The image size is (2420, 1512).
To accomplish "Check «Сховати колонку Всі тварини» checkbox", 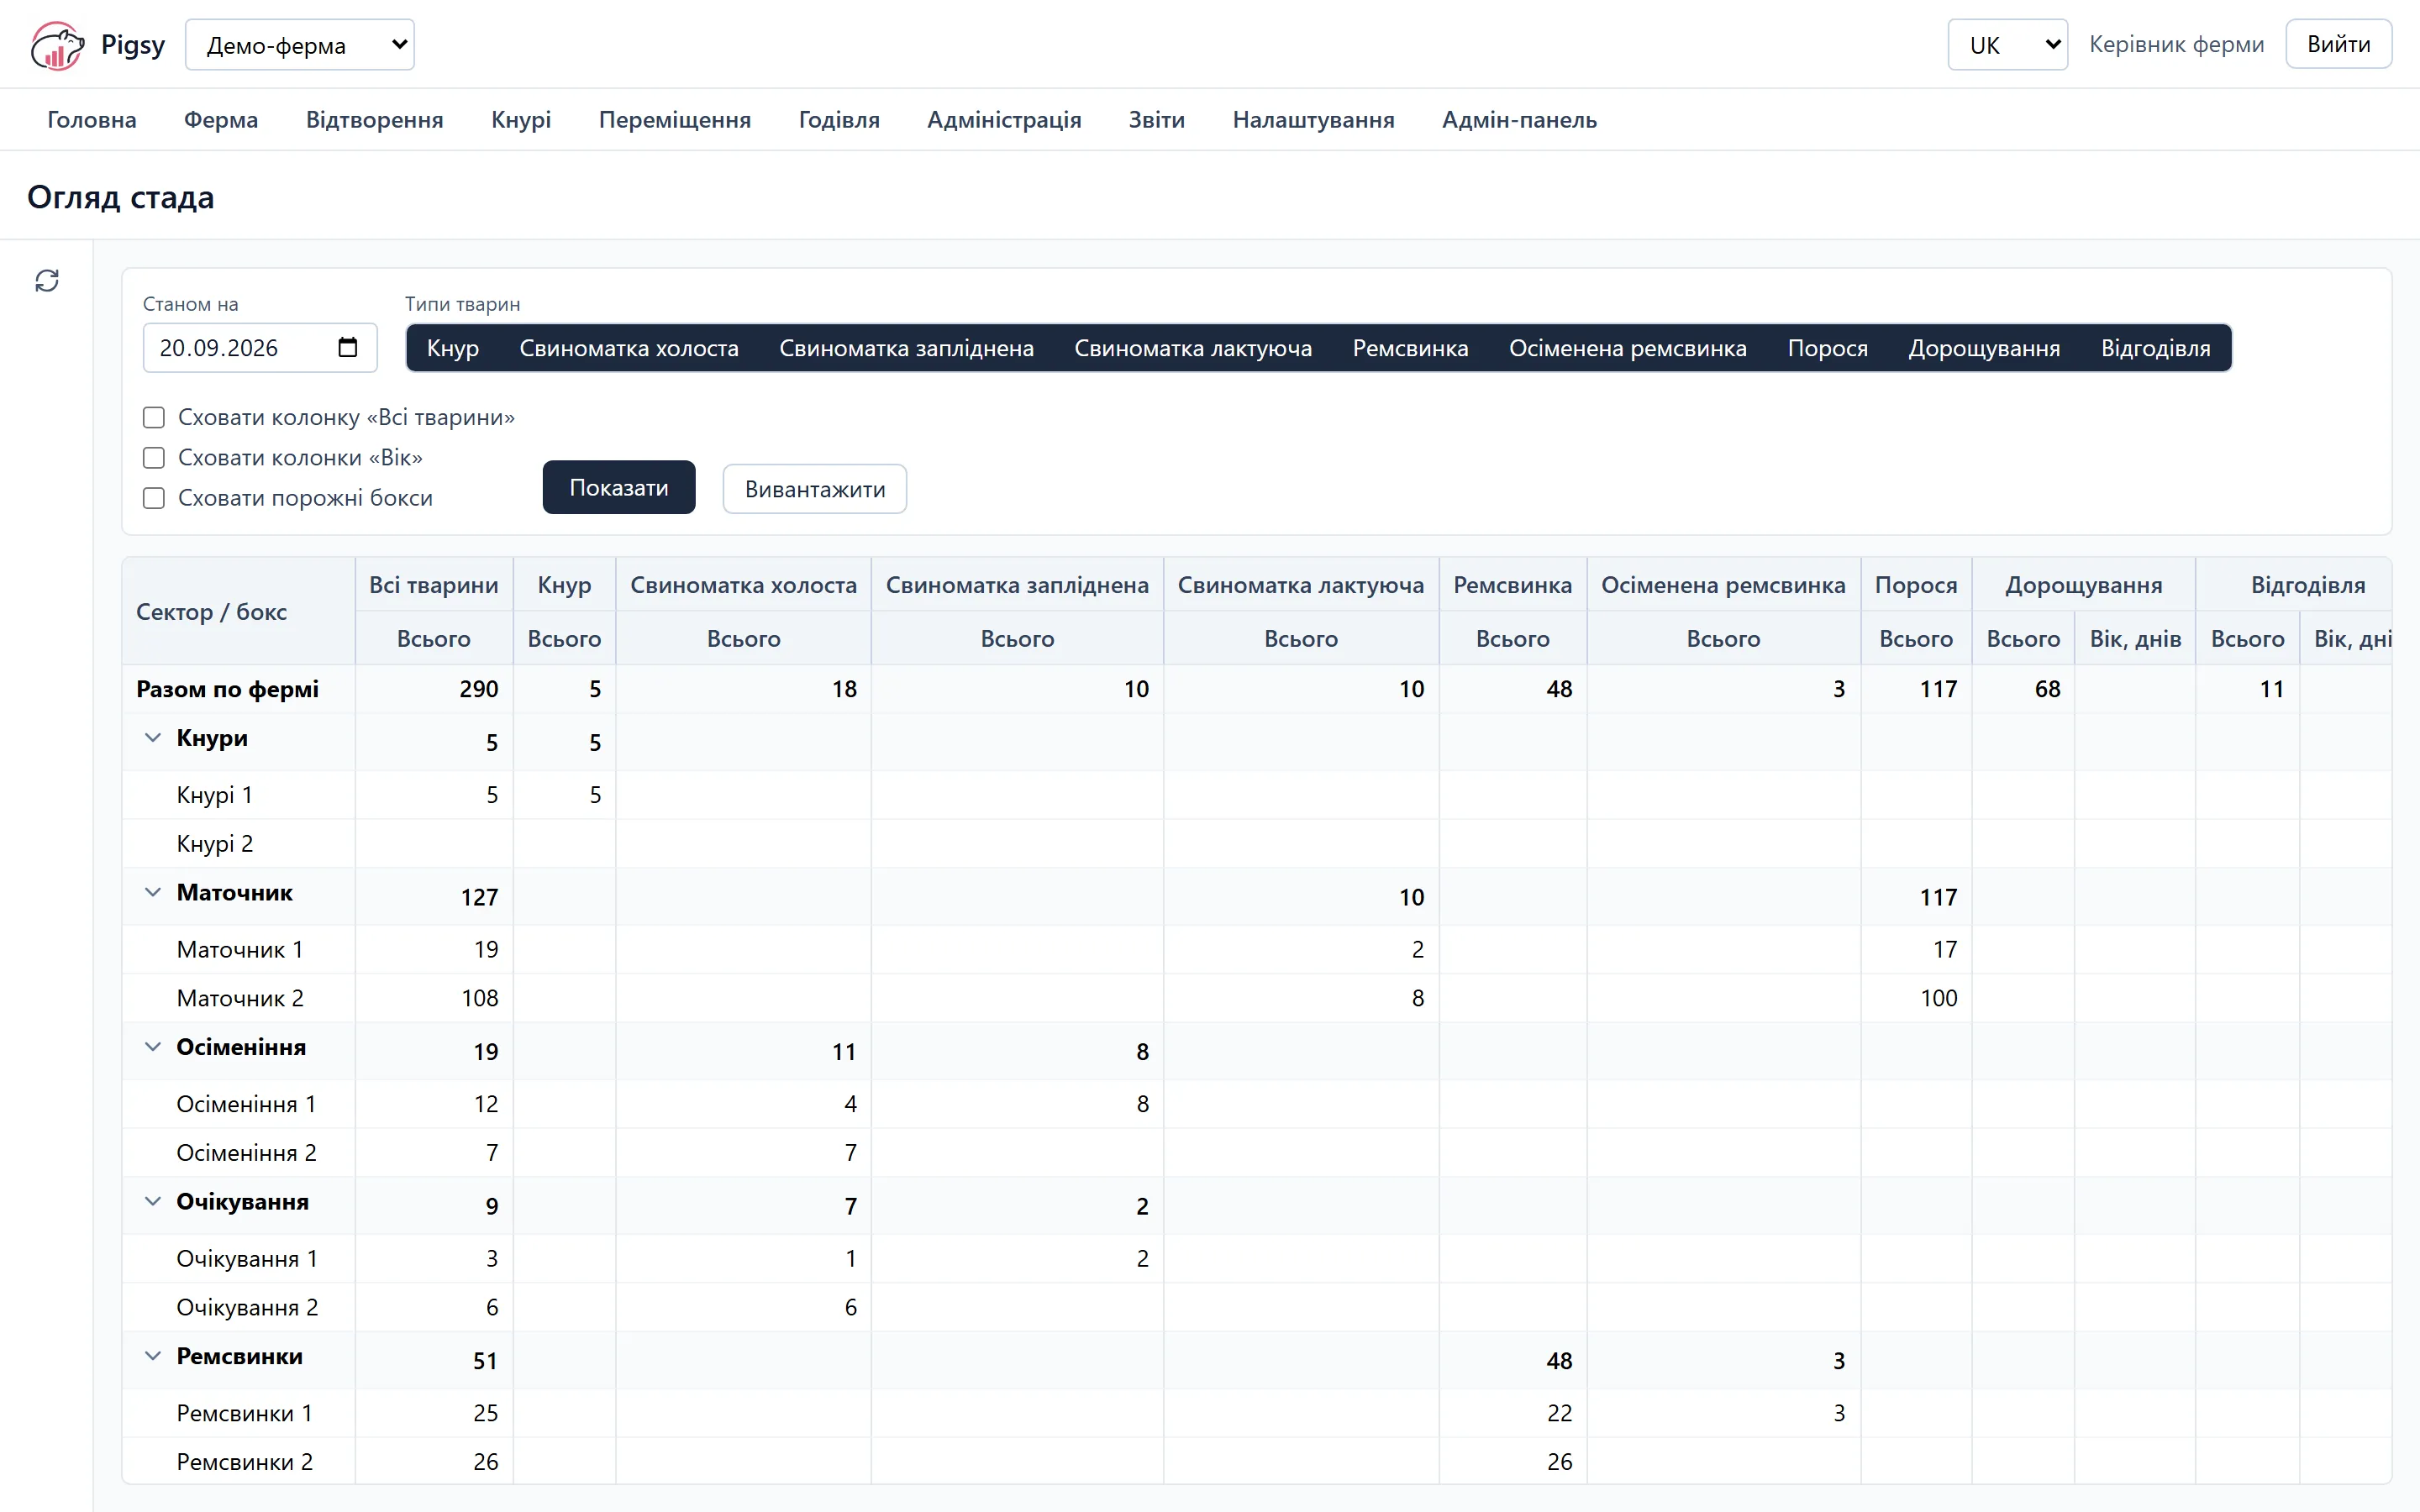I will [154, 417].
